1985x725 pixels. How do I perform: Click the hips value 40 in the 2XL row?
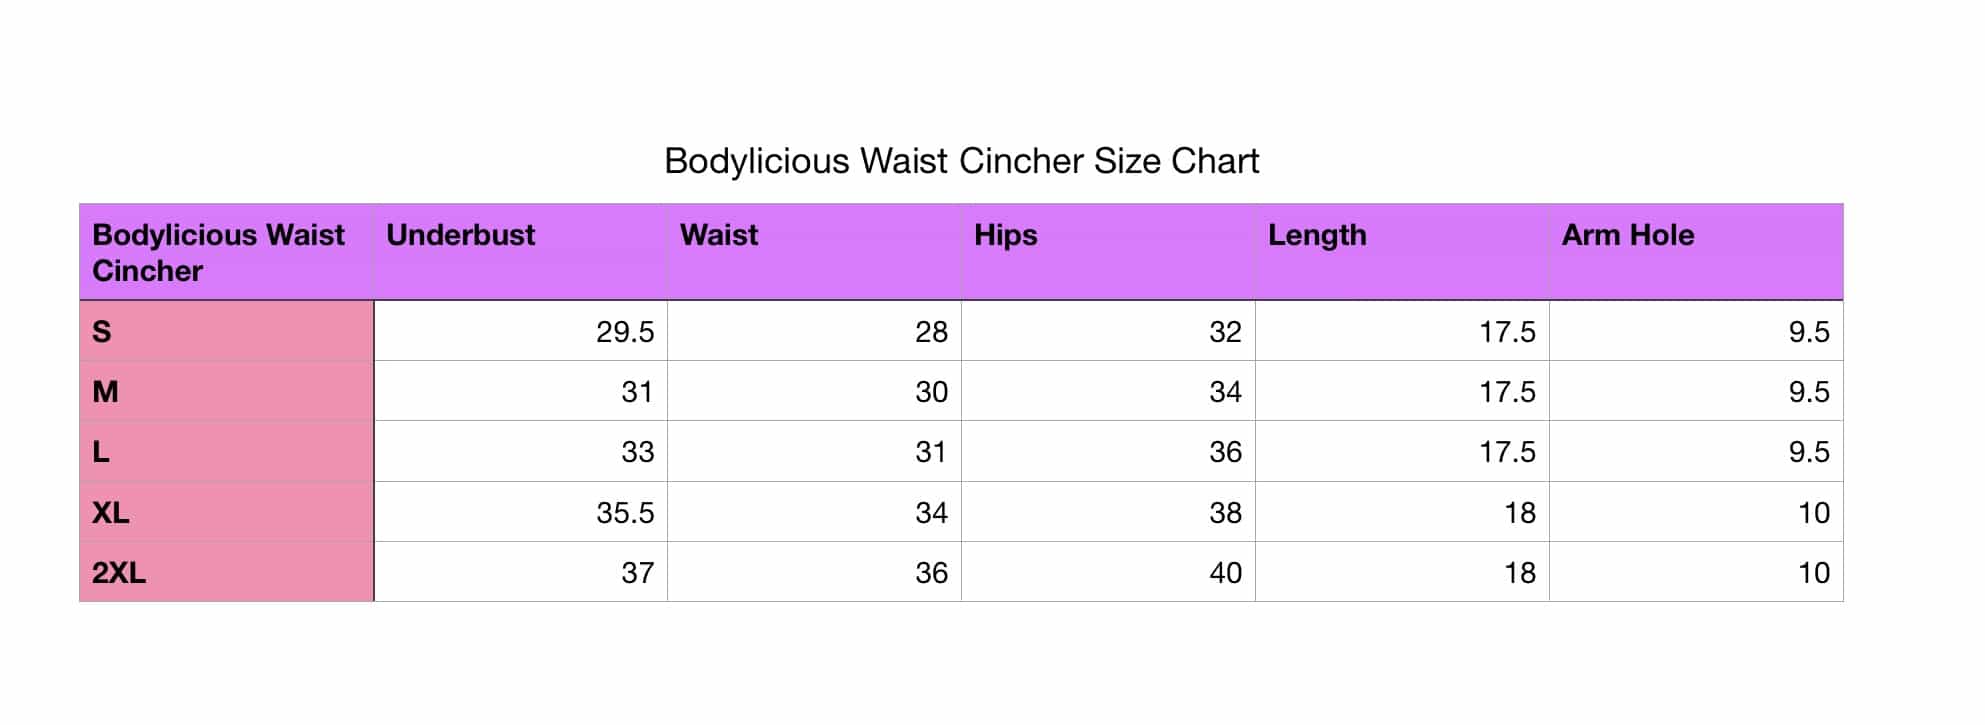coord(1108,572)
